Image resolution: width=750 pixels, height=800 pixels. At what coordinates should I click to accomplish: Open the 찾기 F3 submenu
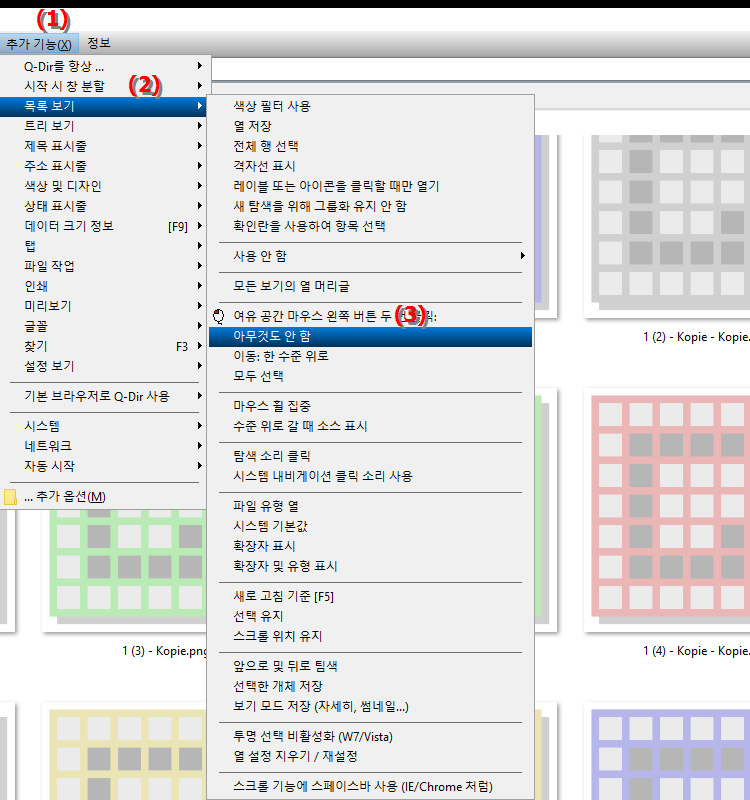pyautogui.click(x=105, y=346)
